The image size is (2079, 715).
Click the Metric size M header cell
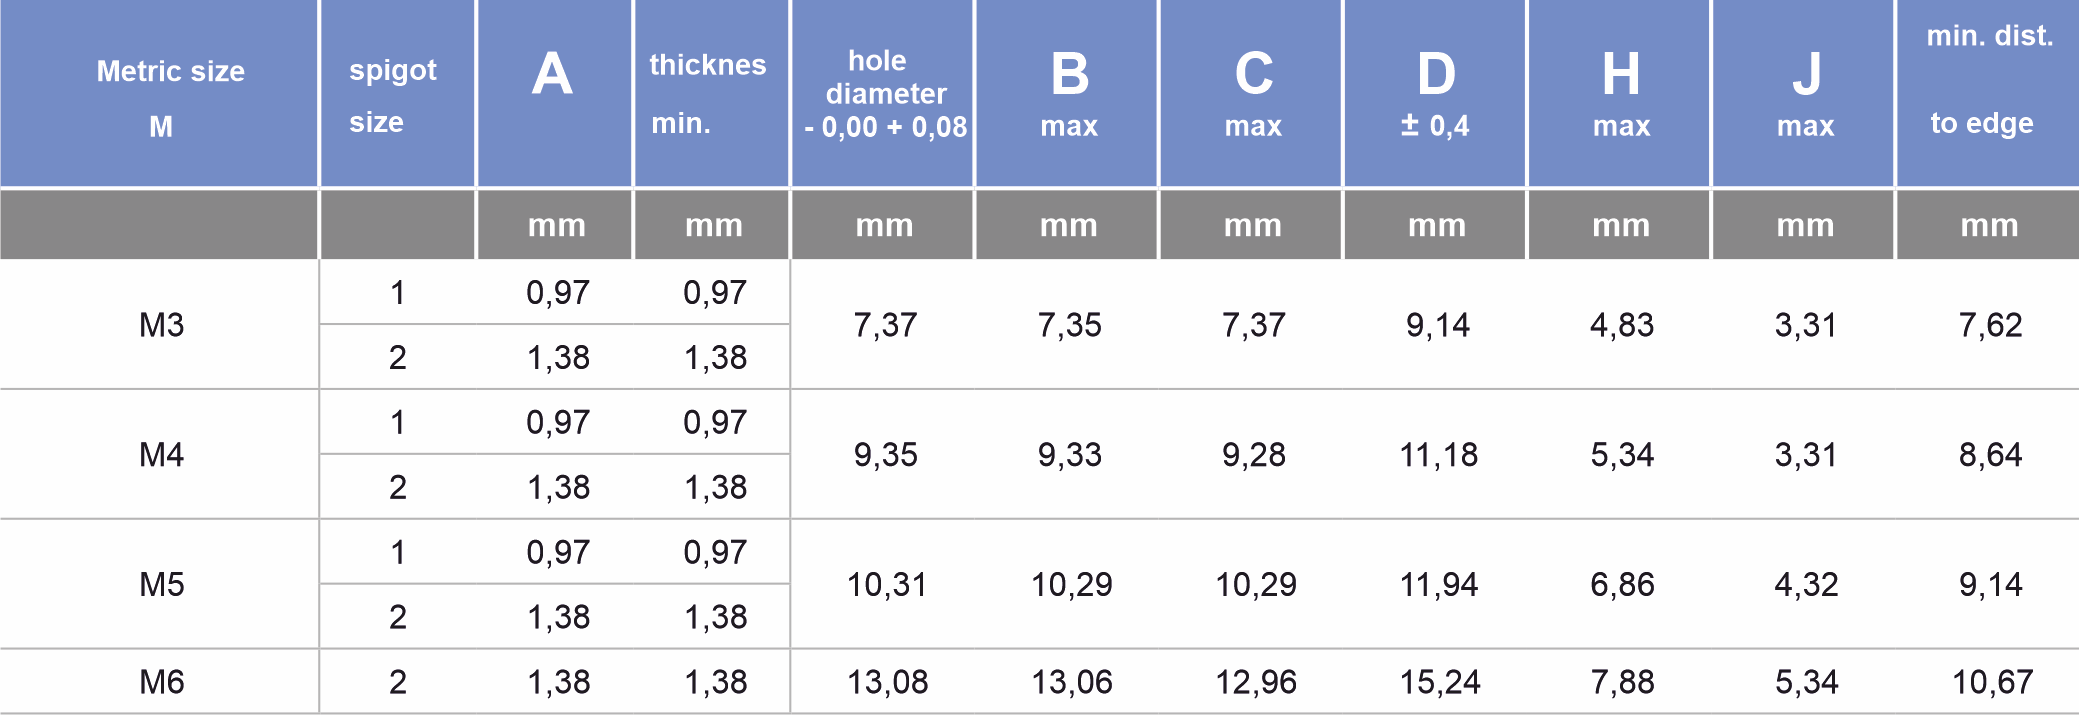point(159,93)
